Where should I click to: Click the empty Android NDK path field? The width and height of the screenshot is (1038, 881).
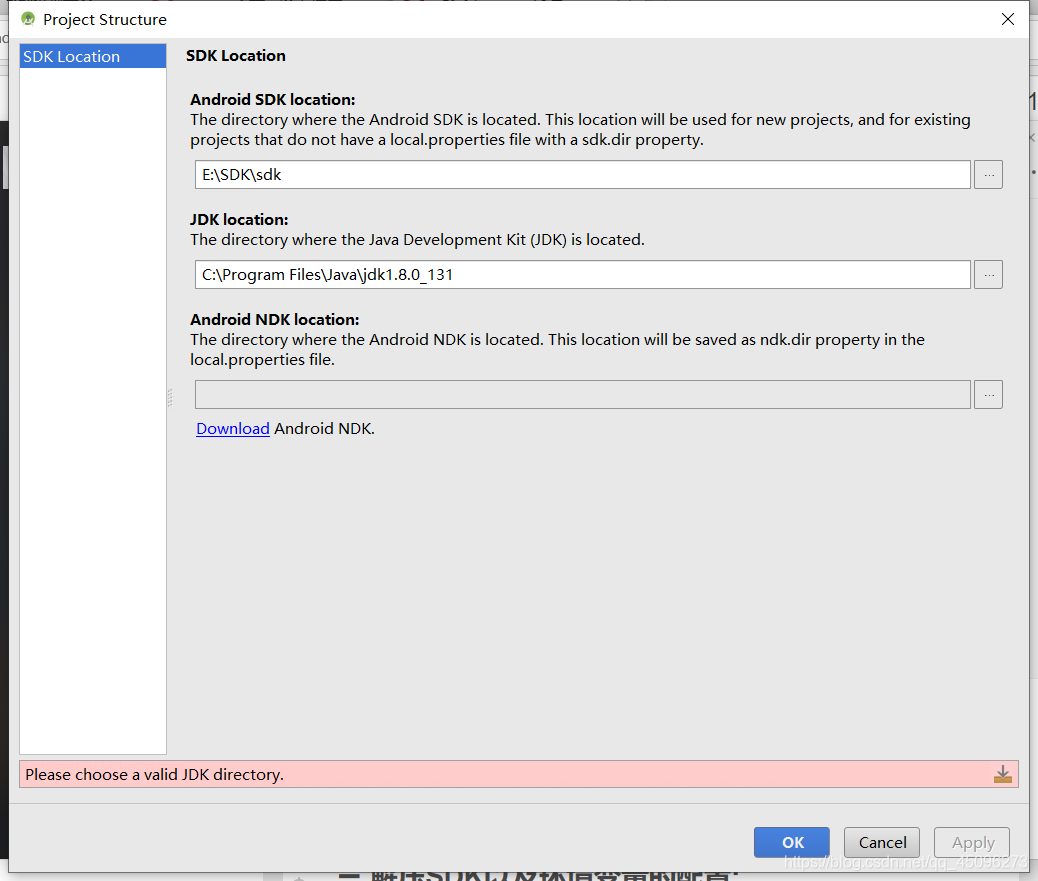coord(583,394)
